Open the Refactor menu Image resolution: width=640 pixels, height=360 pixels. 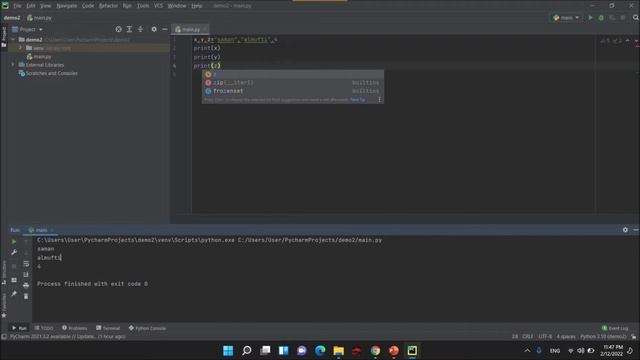(108, 6)
